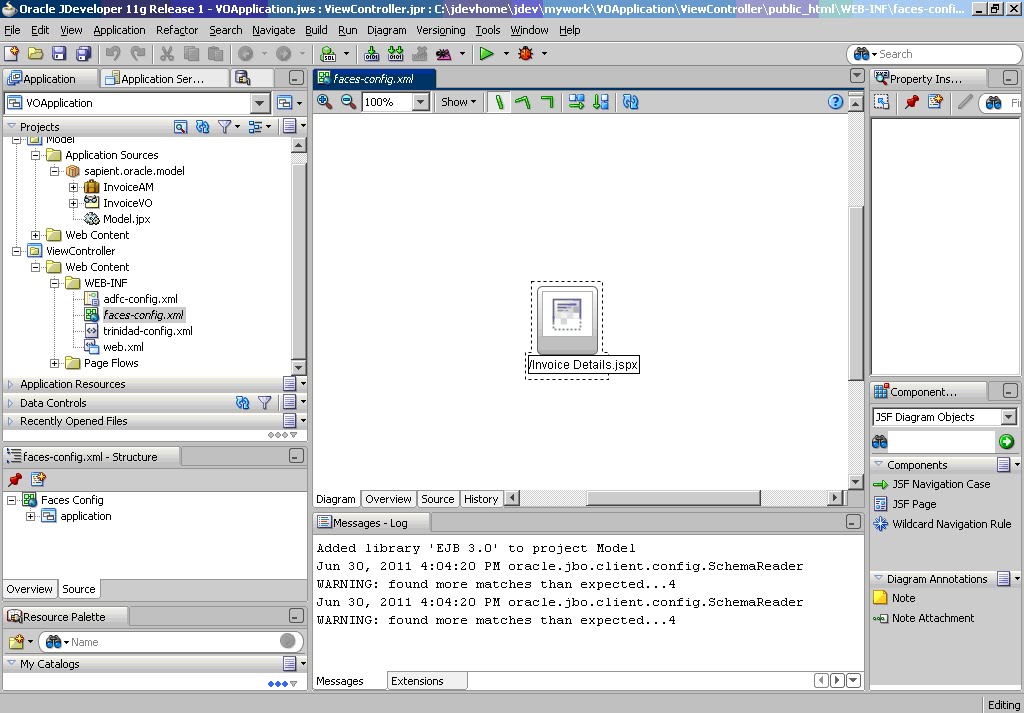
Task: Open the VOApplication selector dropdown
Action: (x=260, y=103)
